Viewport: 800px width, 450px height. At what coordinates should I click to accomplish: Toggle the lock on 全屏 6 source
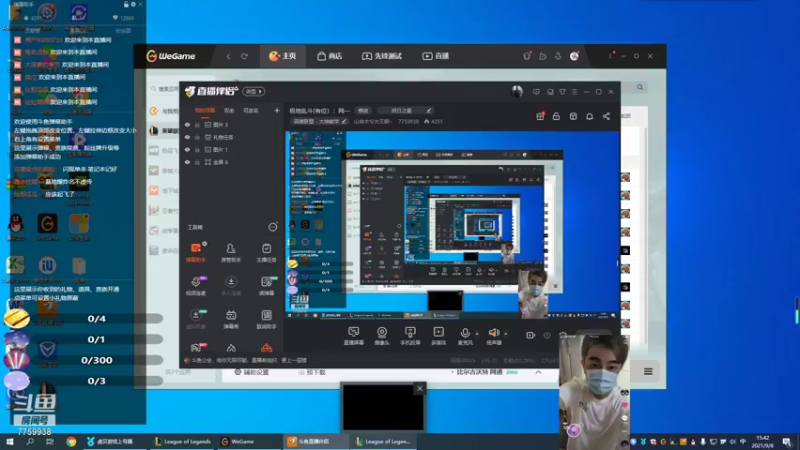197,162
